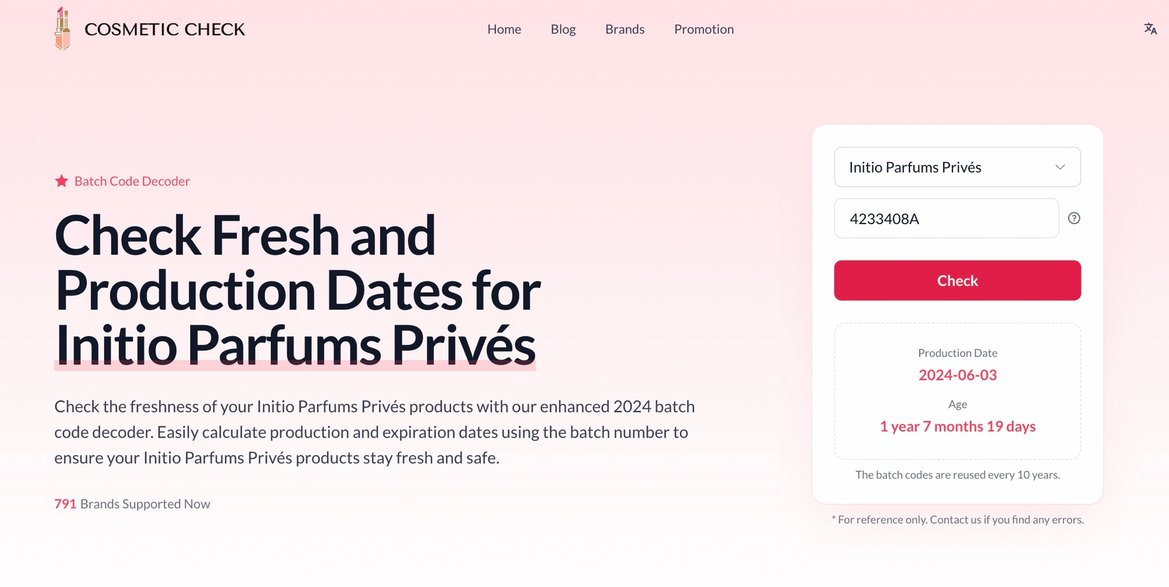Image resolution: width=1169 pixels, height=587 pixels.
Task: Click the 791 Brands Supported Now text
Action: pos(132,504)
